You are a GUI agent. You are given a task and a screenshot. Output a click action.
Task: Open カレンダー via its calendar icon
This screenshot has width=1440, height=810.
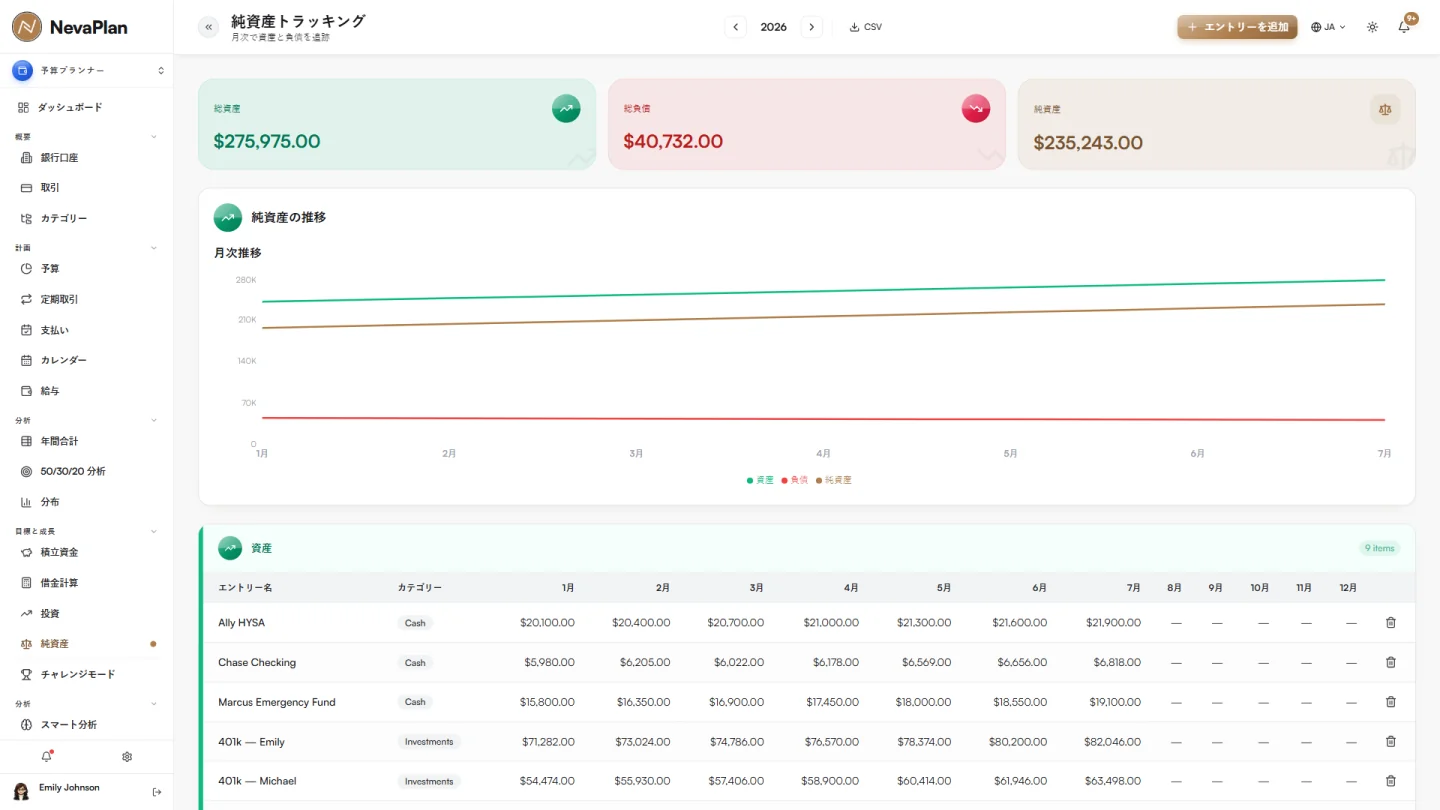[27, 360]
